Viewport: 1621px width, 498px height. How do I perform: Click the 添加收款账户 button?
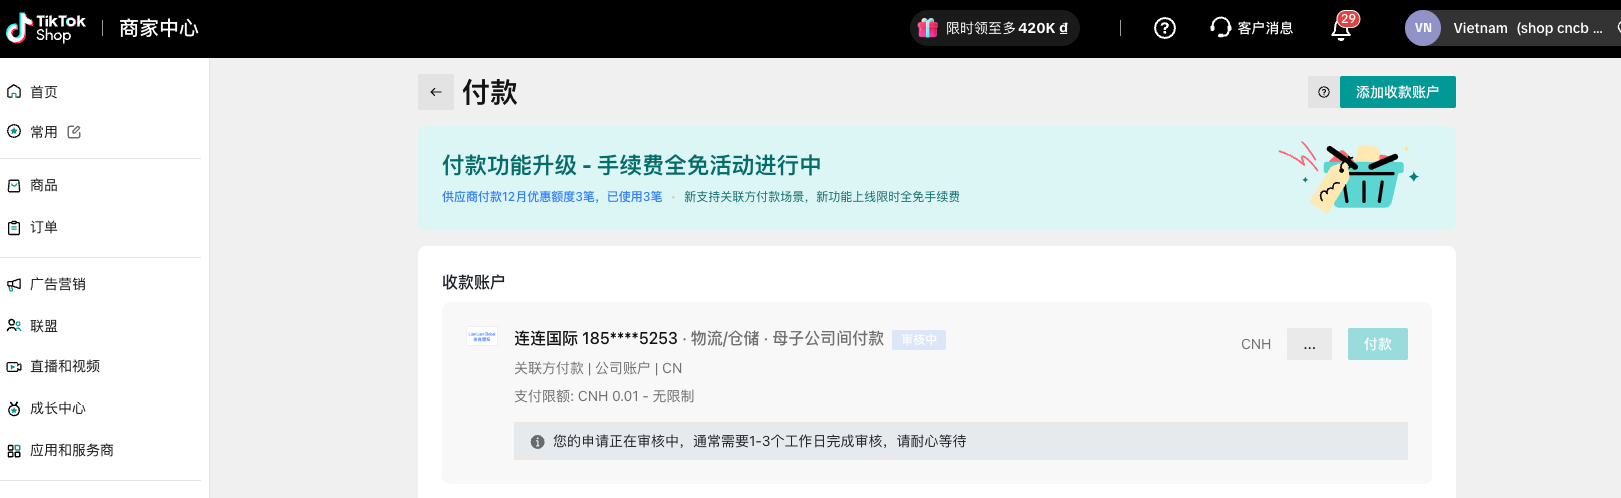[1397, 92]
